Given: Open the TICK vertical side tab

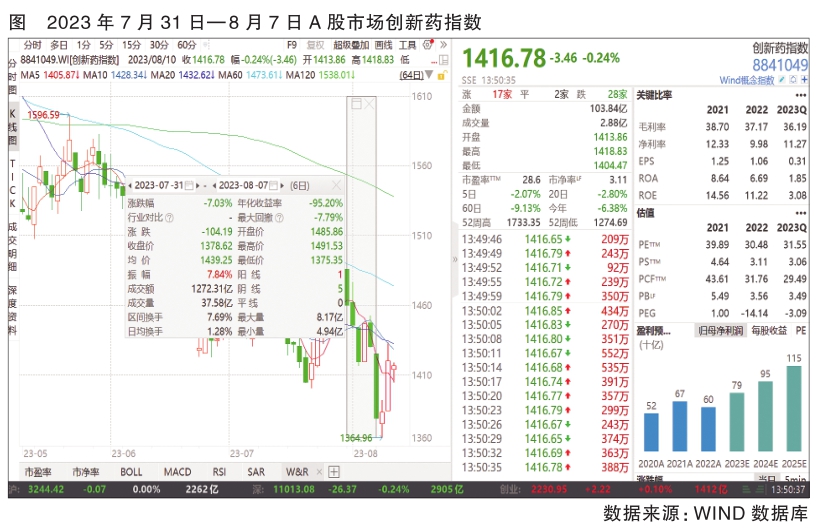Looking at the screenshot, I should point(13,183).
